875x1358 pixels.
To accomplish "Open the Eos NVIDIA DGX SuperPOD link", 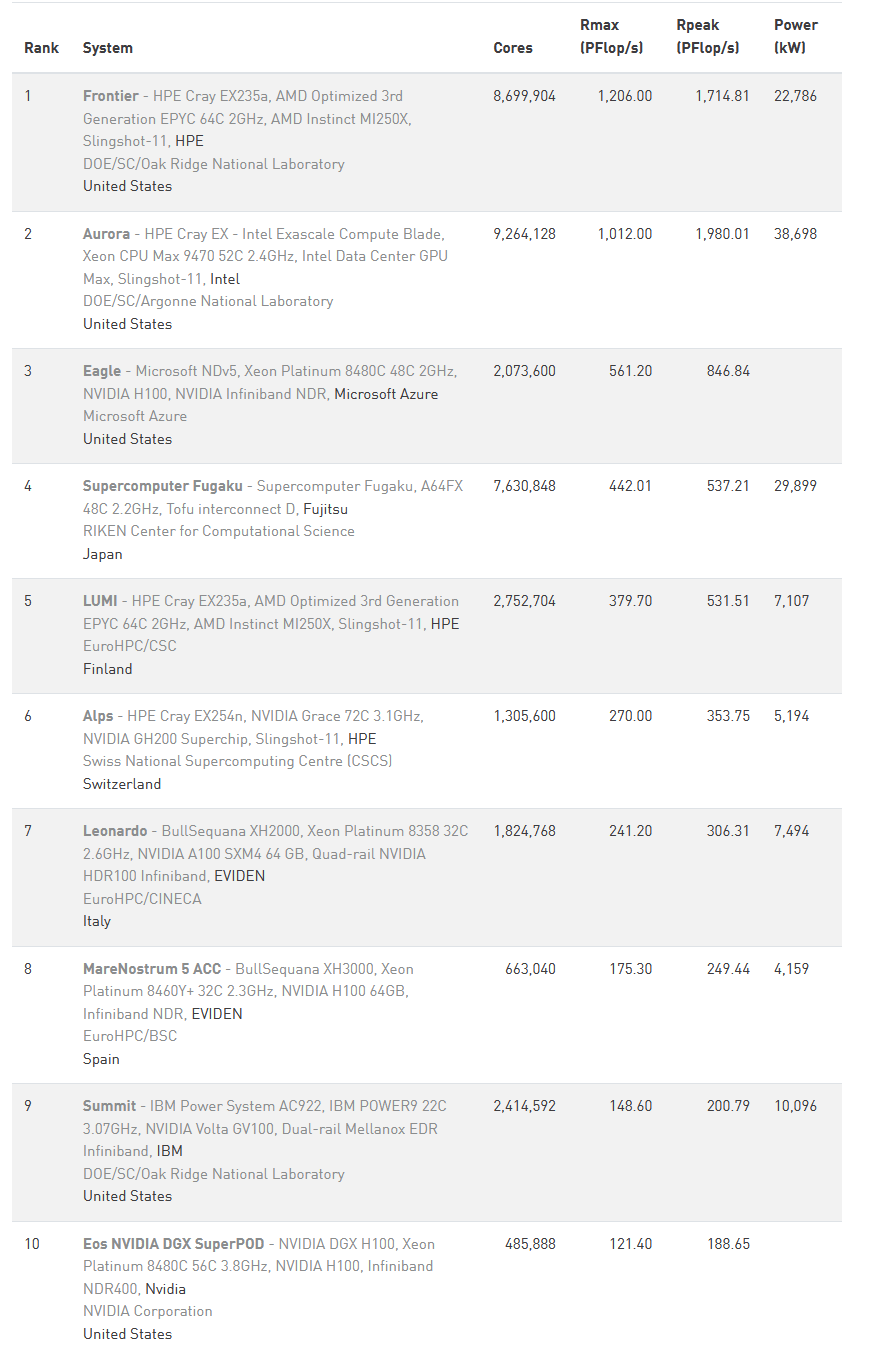I will (x=174, y=1244).
